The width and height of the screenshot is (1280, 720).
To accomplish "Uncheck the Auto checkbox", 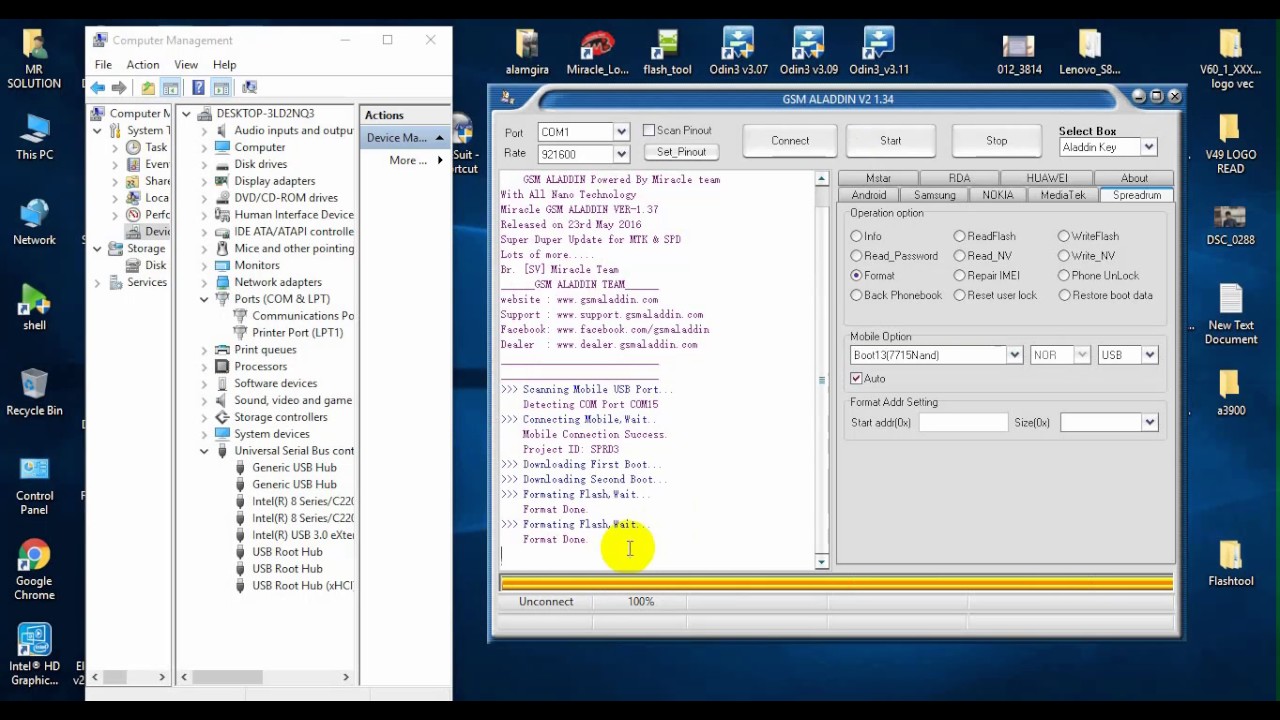I will (x=856, y=378).
